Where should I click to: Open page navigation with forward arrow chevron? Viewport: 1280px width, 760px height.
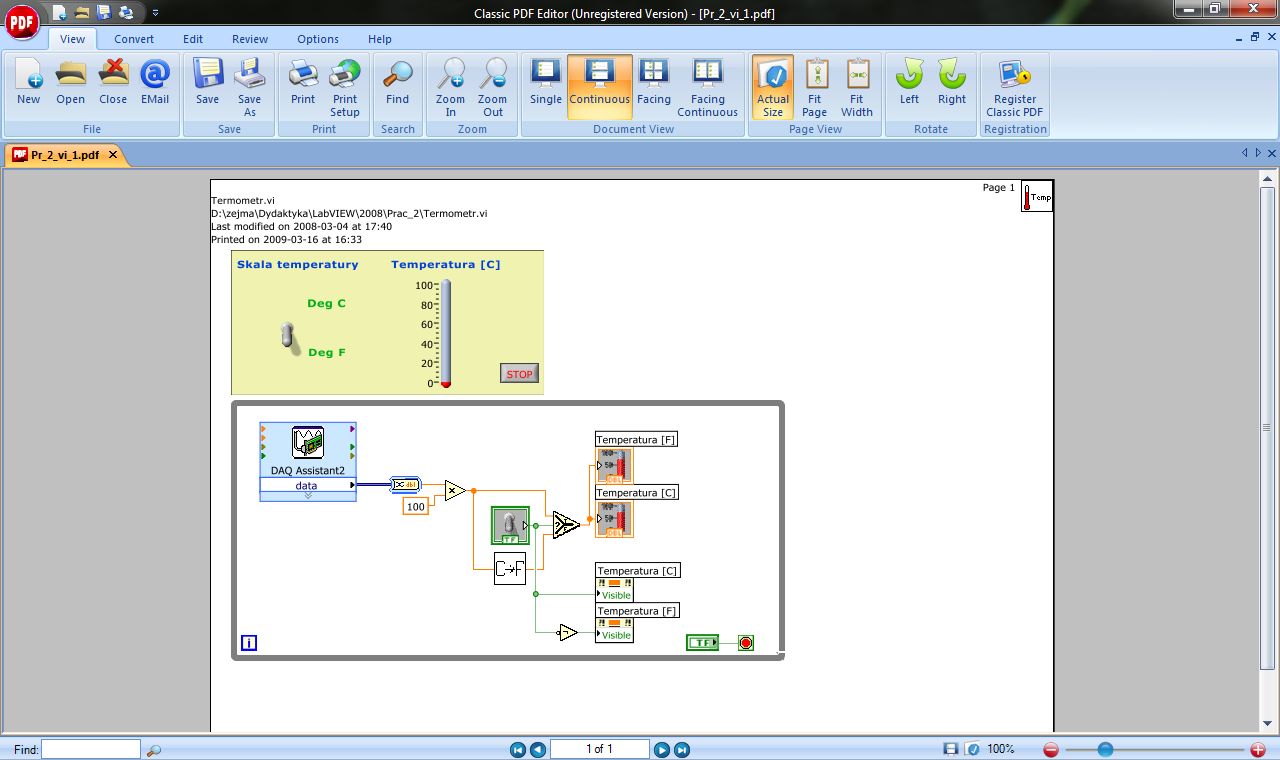pos(1258,153)
